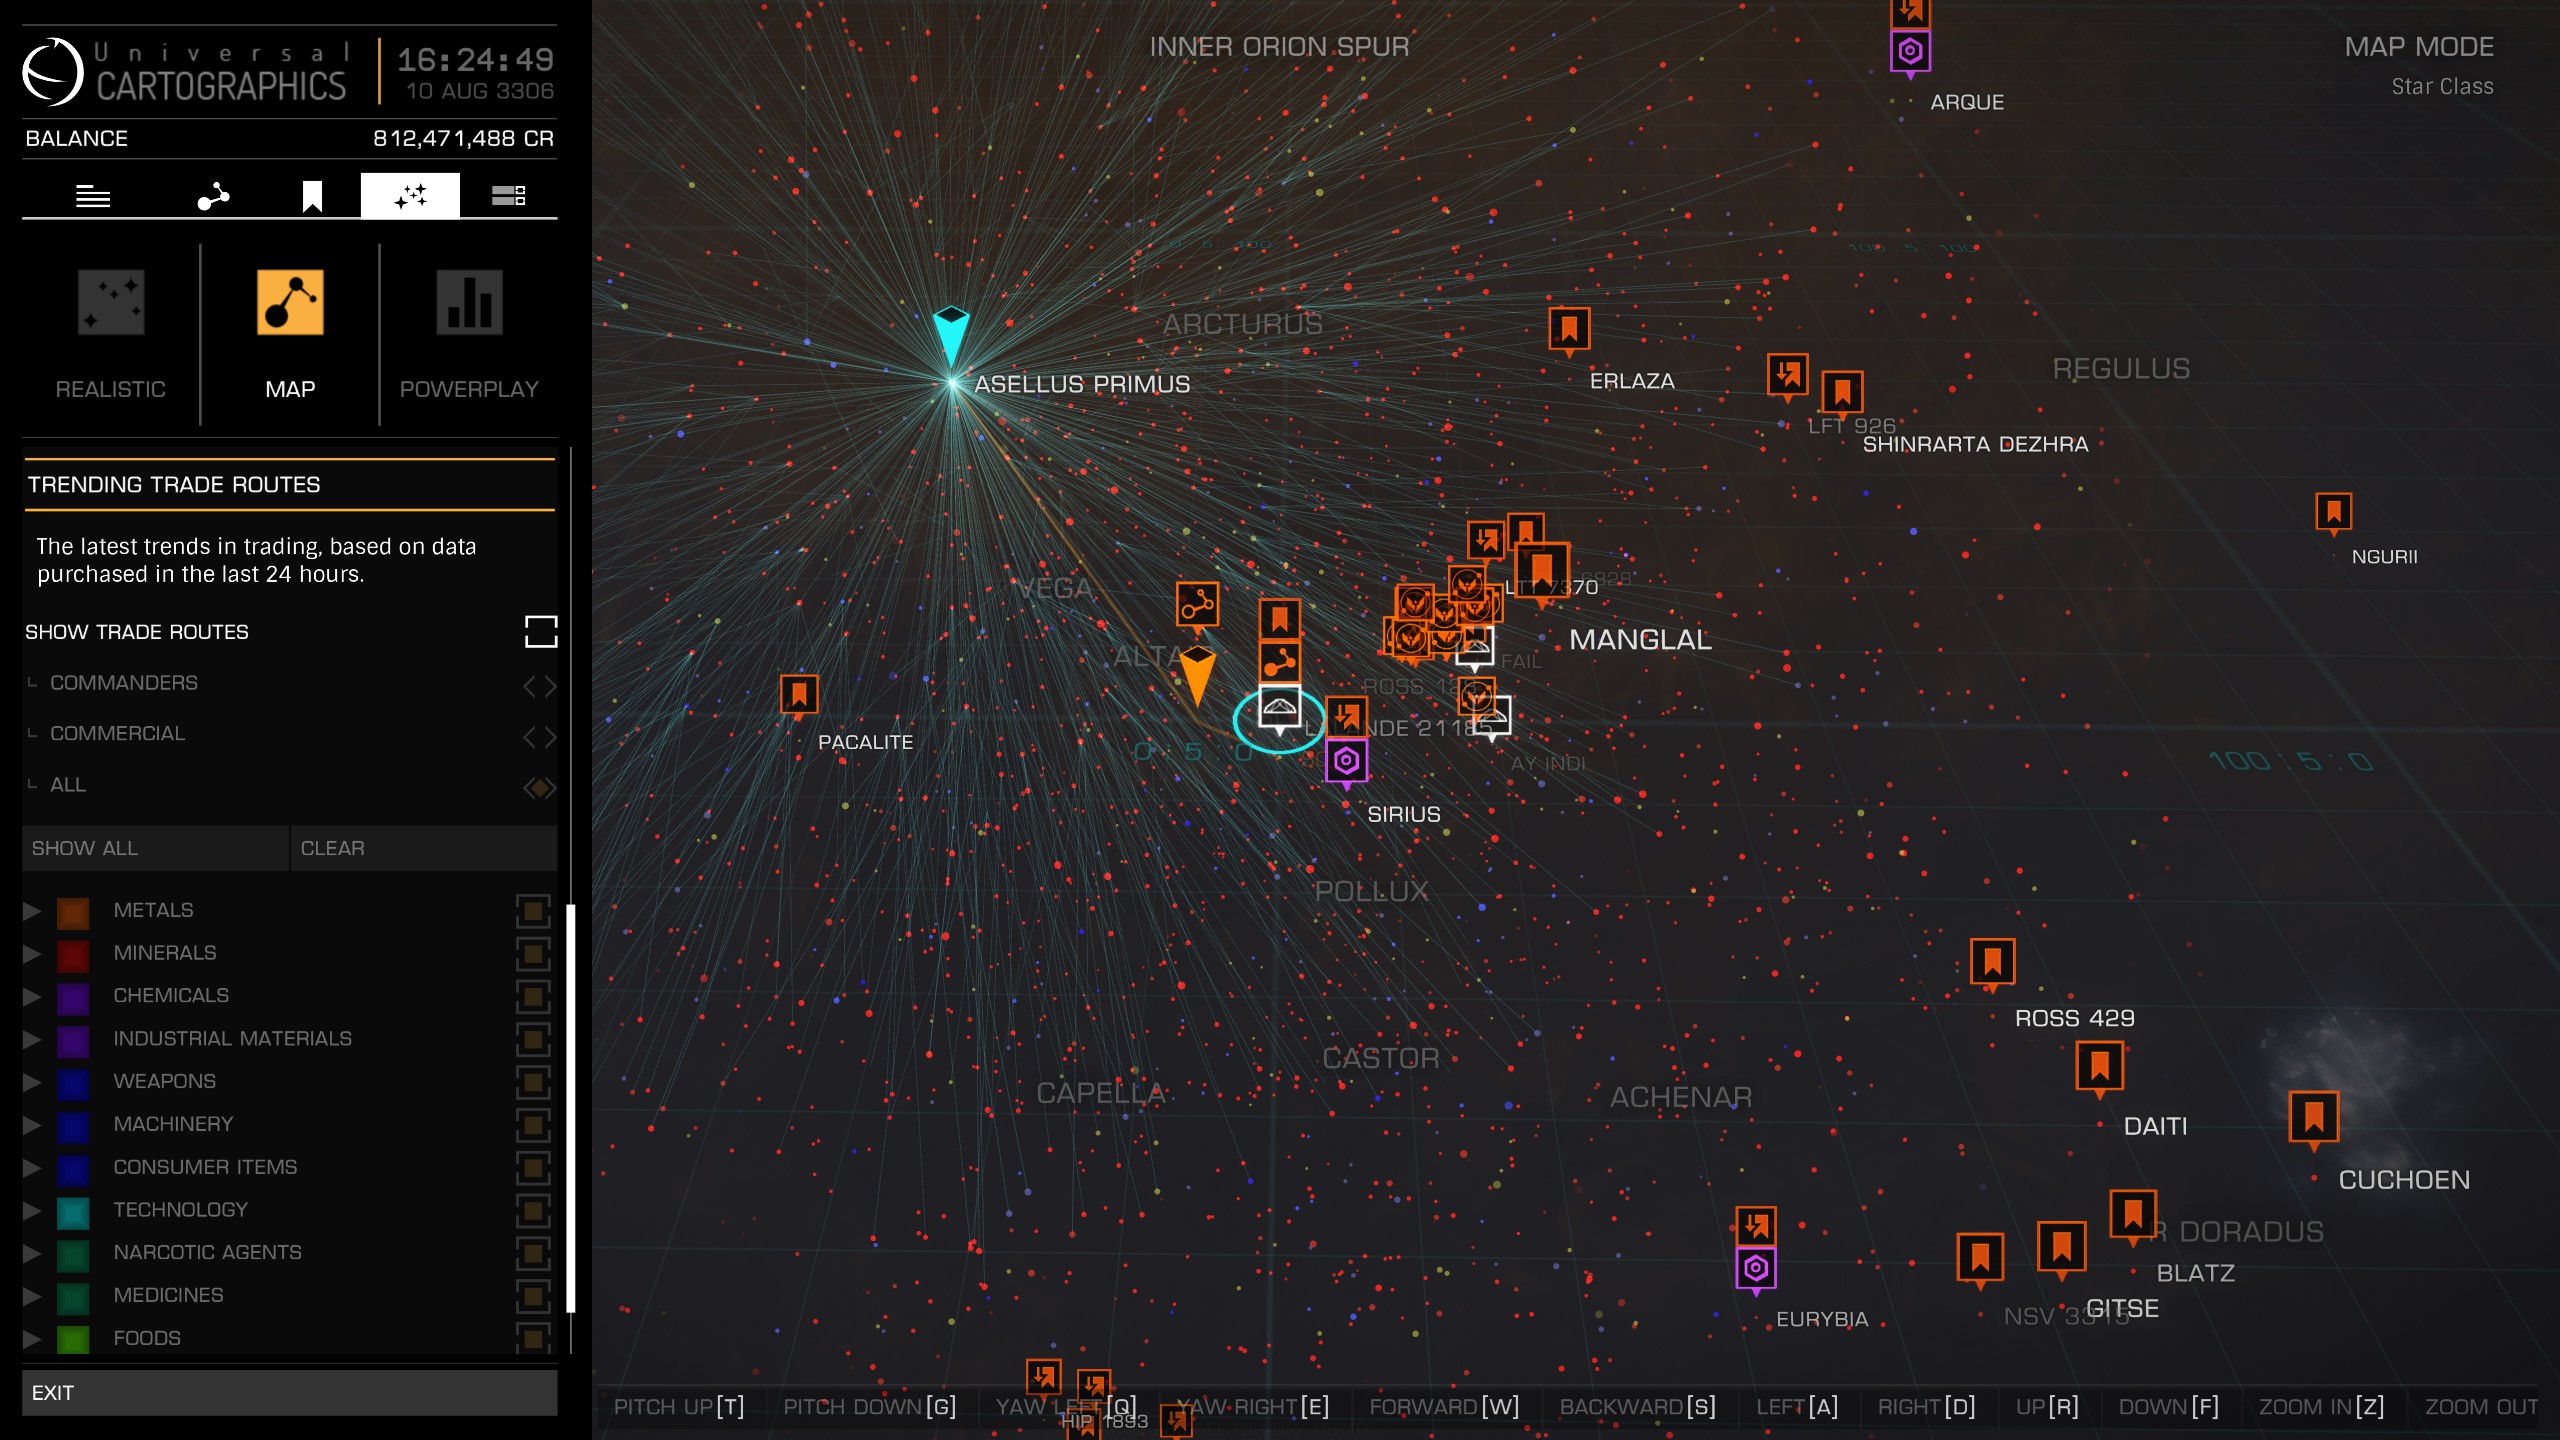
Task: Click the Metals orange color swatch
Action: tap(73, 913)
